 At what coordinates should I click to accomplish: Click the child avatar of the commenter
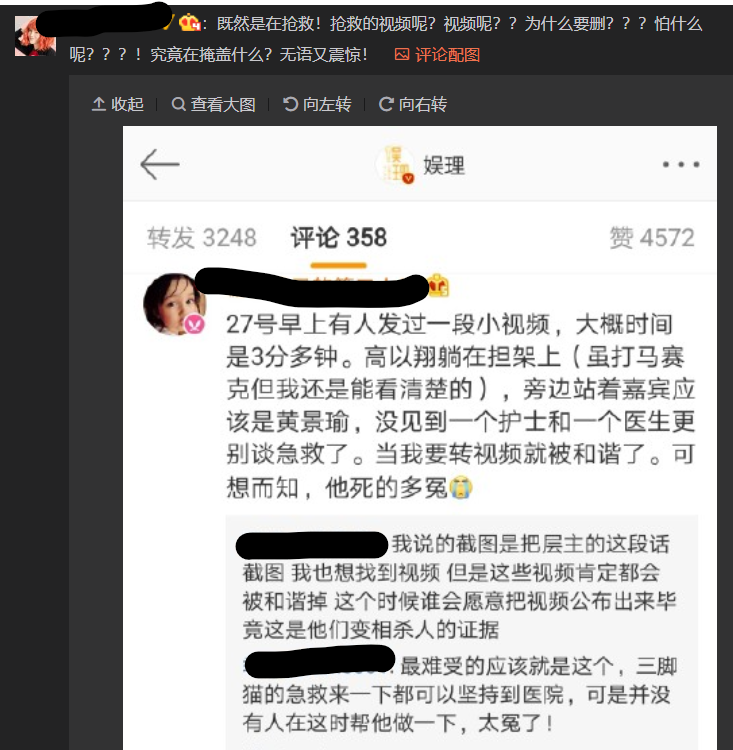[x=175, y=304]
